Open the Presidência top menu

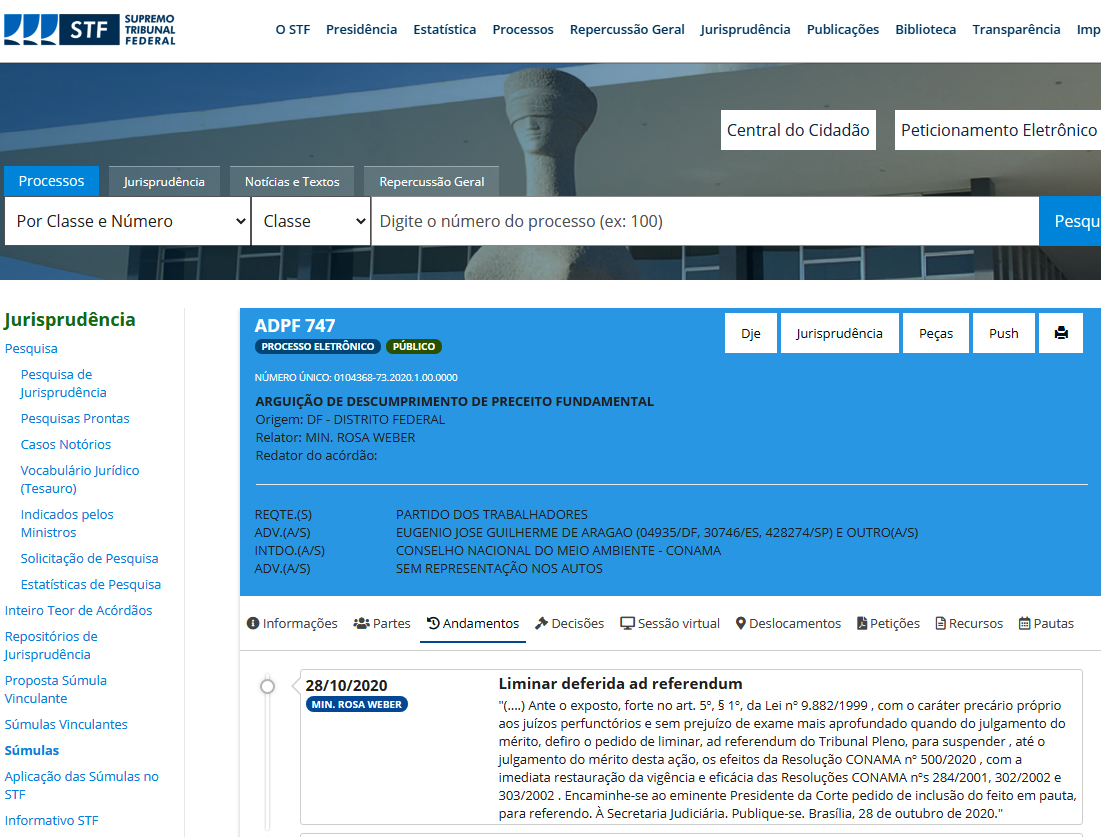362,29
